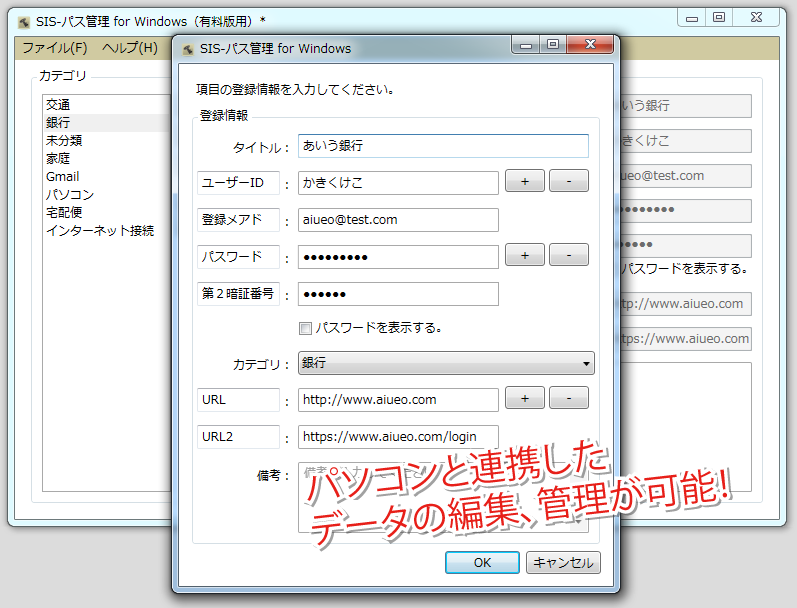This screenshot has width=797, height=608.
Task: Click the 登録メアド label field
Action: [x=238, y=220]
